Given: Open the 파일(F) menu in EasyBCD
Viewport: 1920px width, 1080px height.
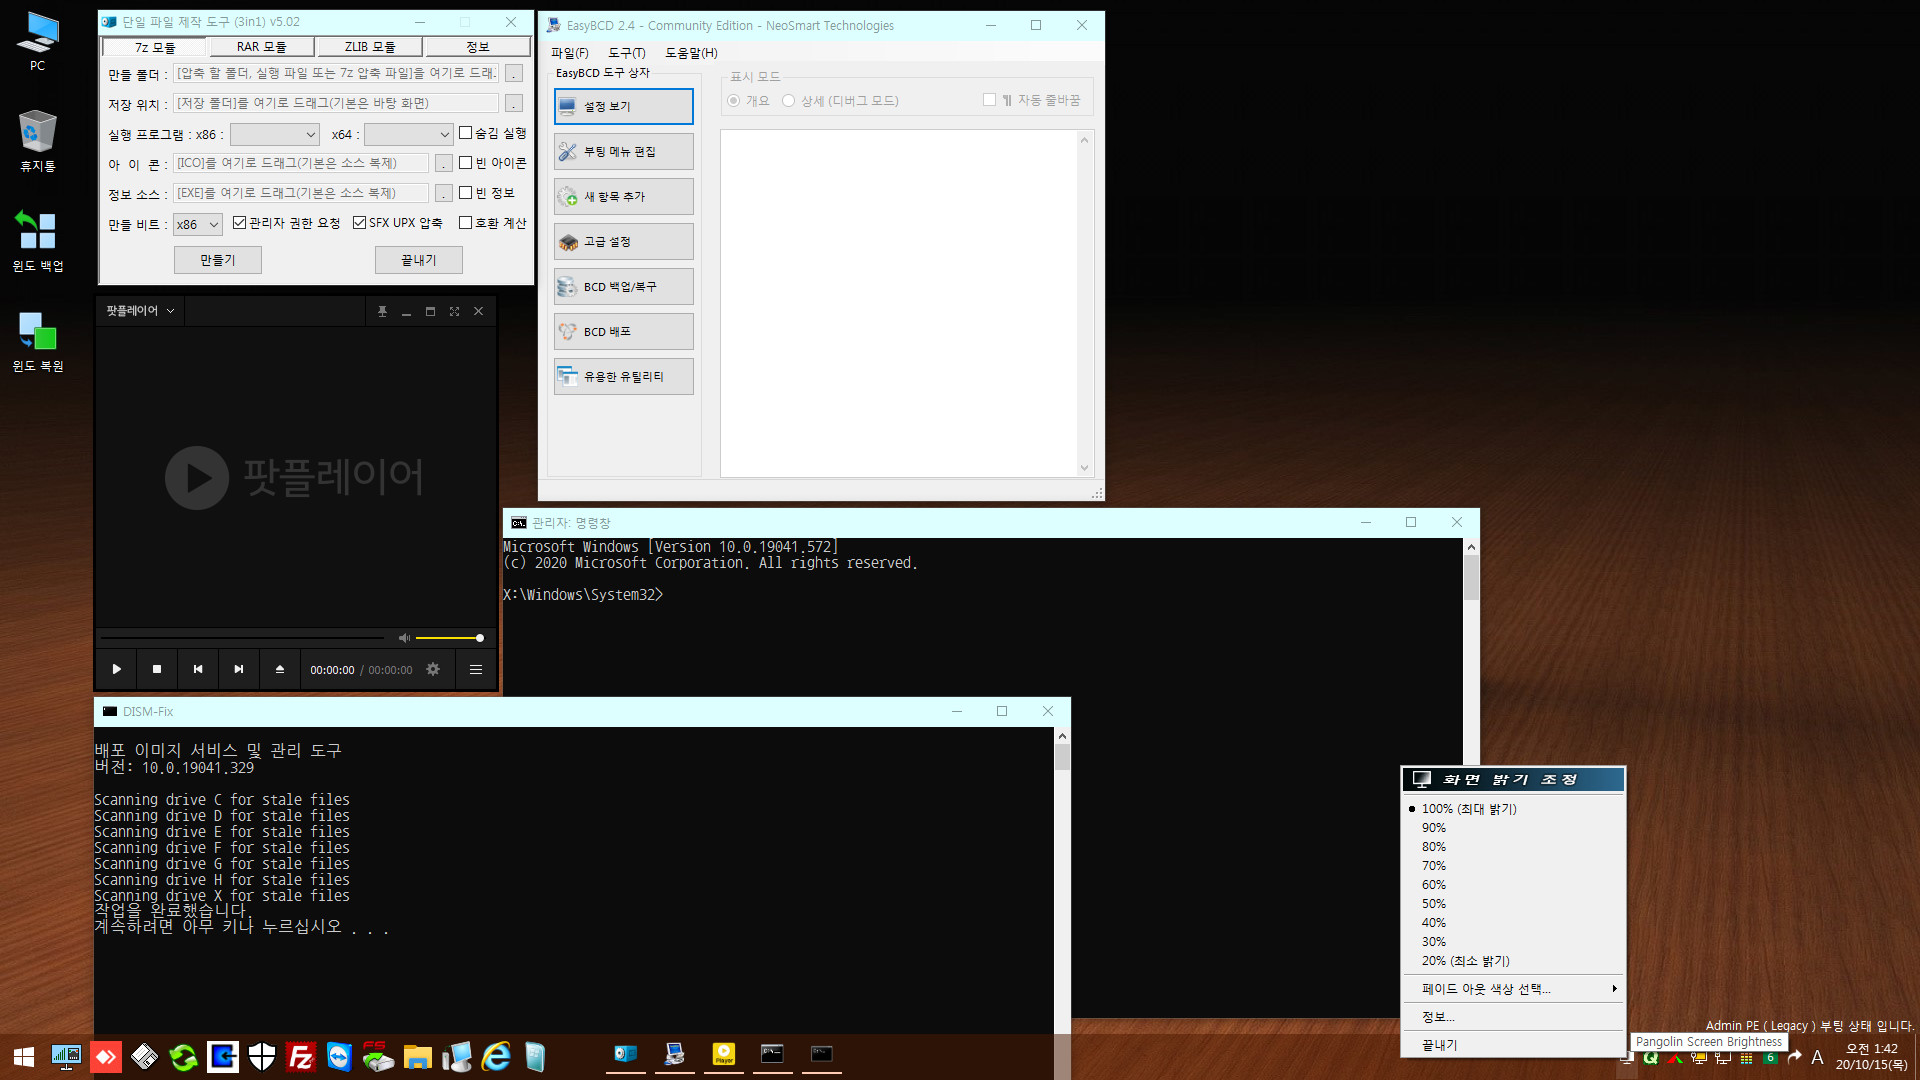Looking at the screenshot, I should click(570, 53).
